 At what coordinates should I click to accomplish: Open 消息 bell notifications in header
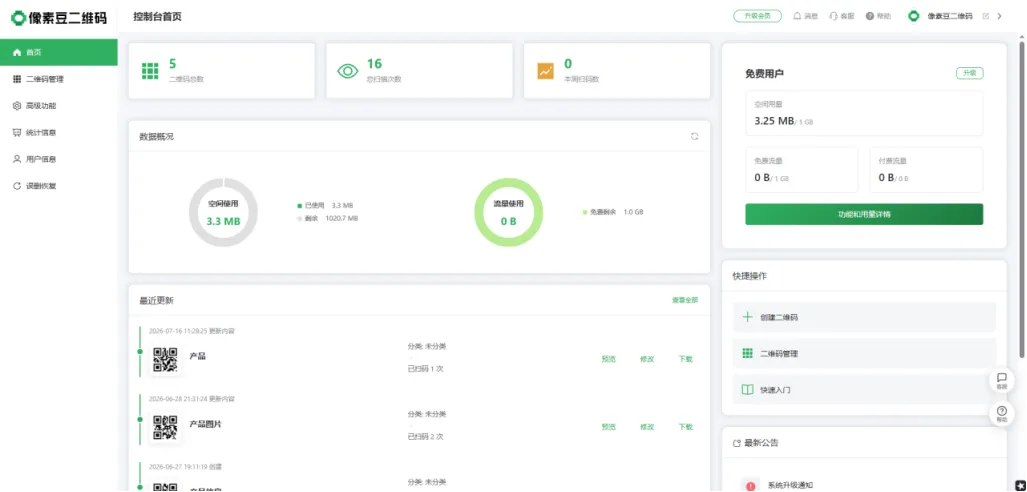(x=806, y=16)
